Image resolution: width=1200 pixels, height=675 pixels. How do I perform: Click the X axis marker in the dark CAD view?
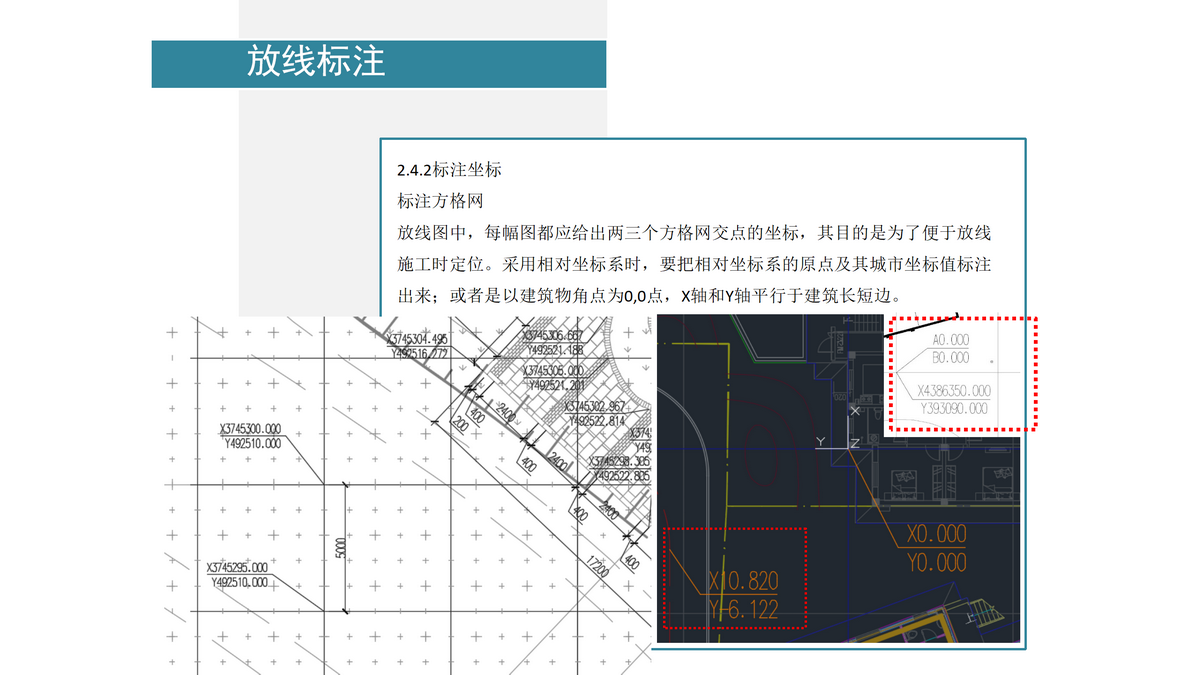[x=855, y=411]
